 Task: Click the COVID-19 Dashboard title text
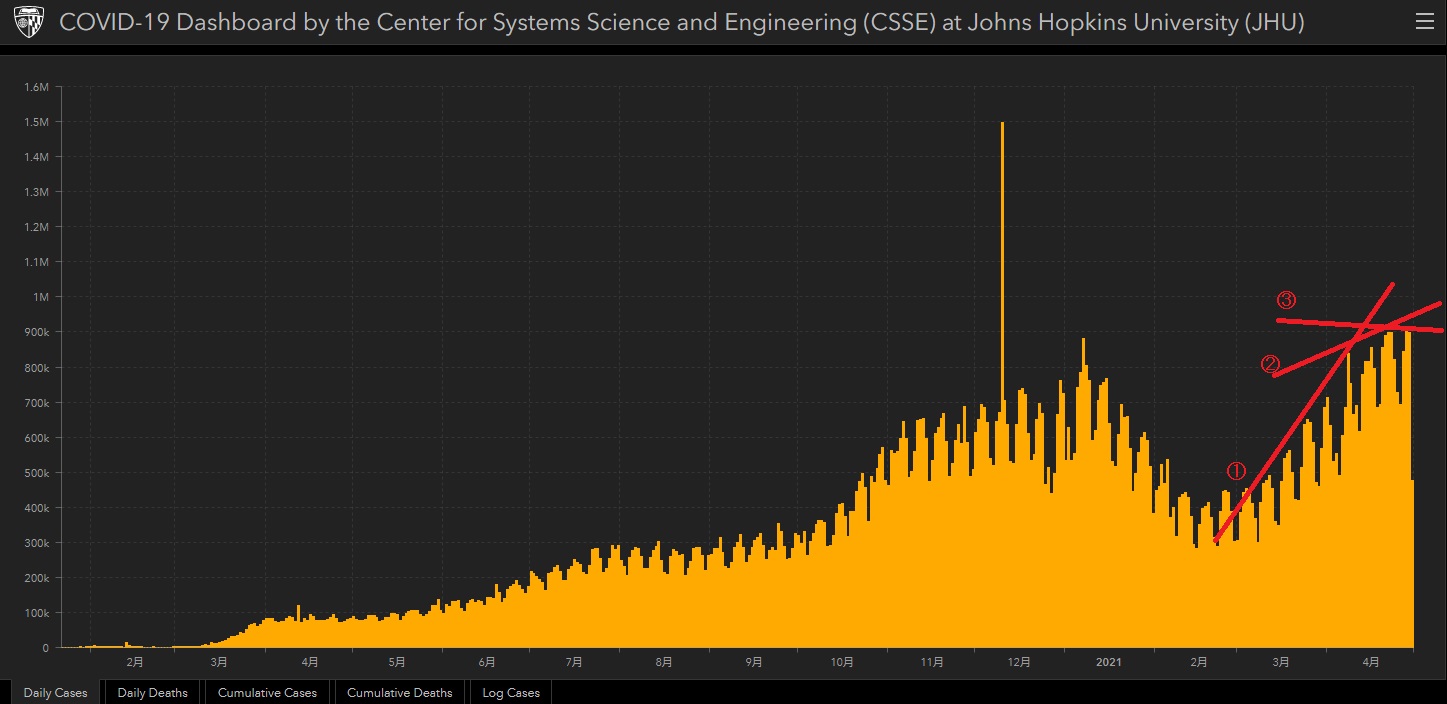[680, 22]
